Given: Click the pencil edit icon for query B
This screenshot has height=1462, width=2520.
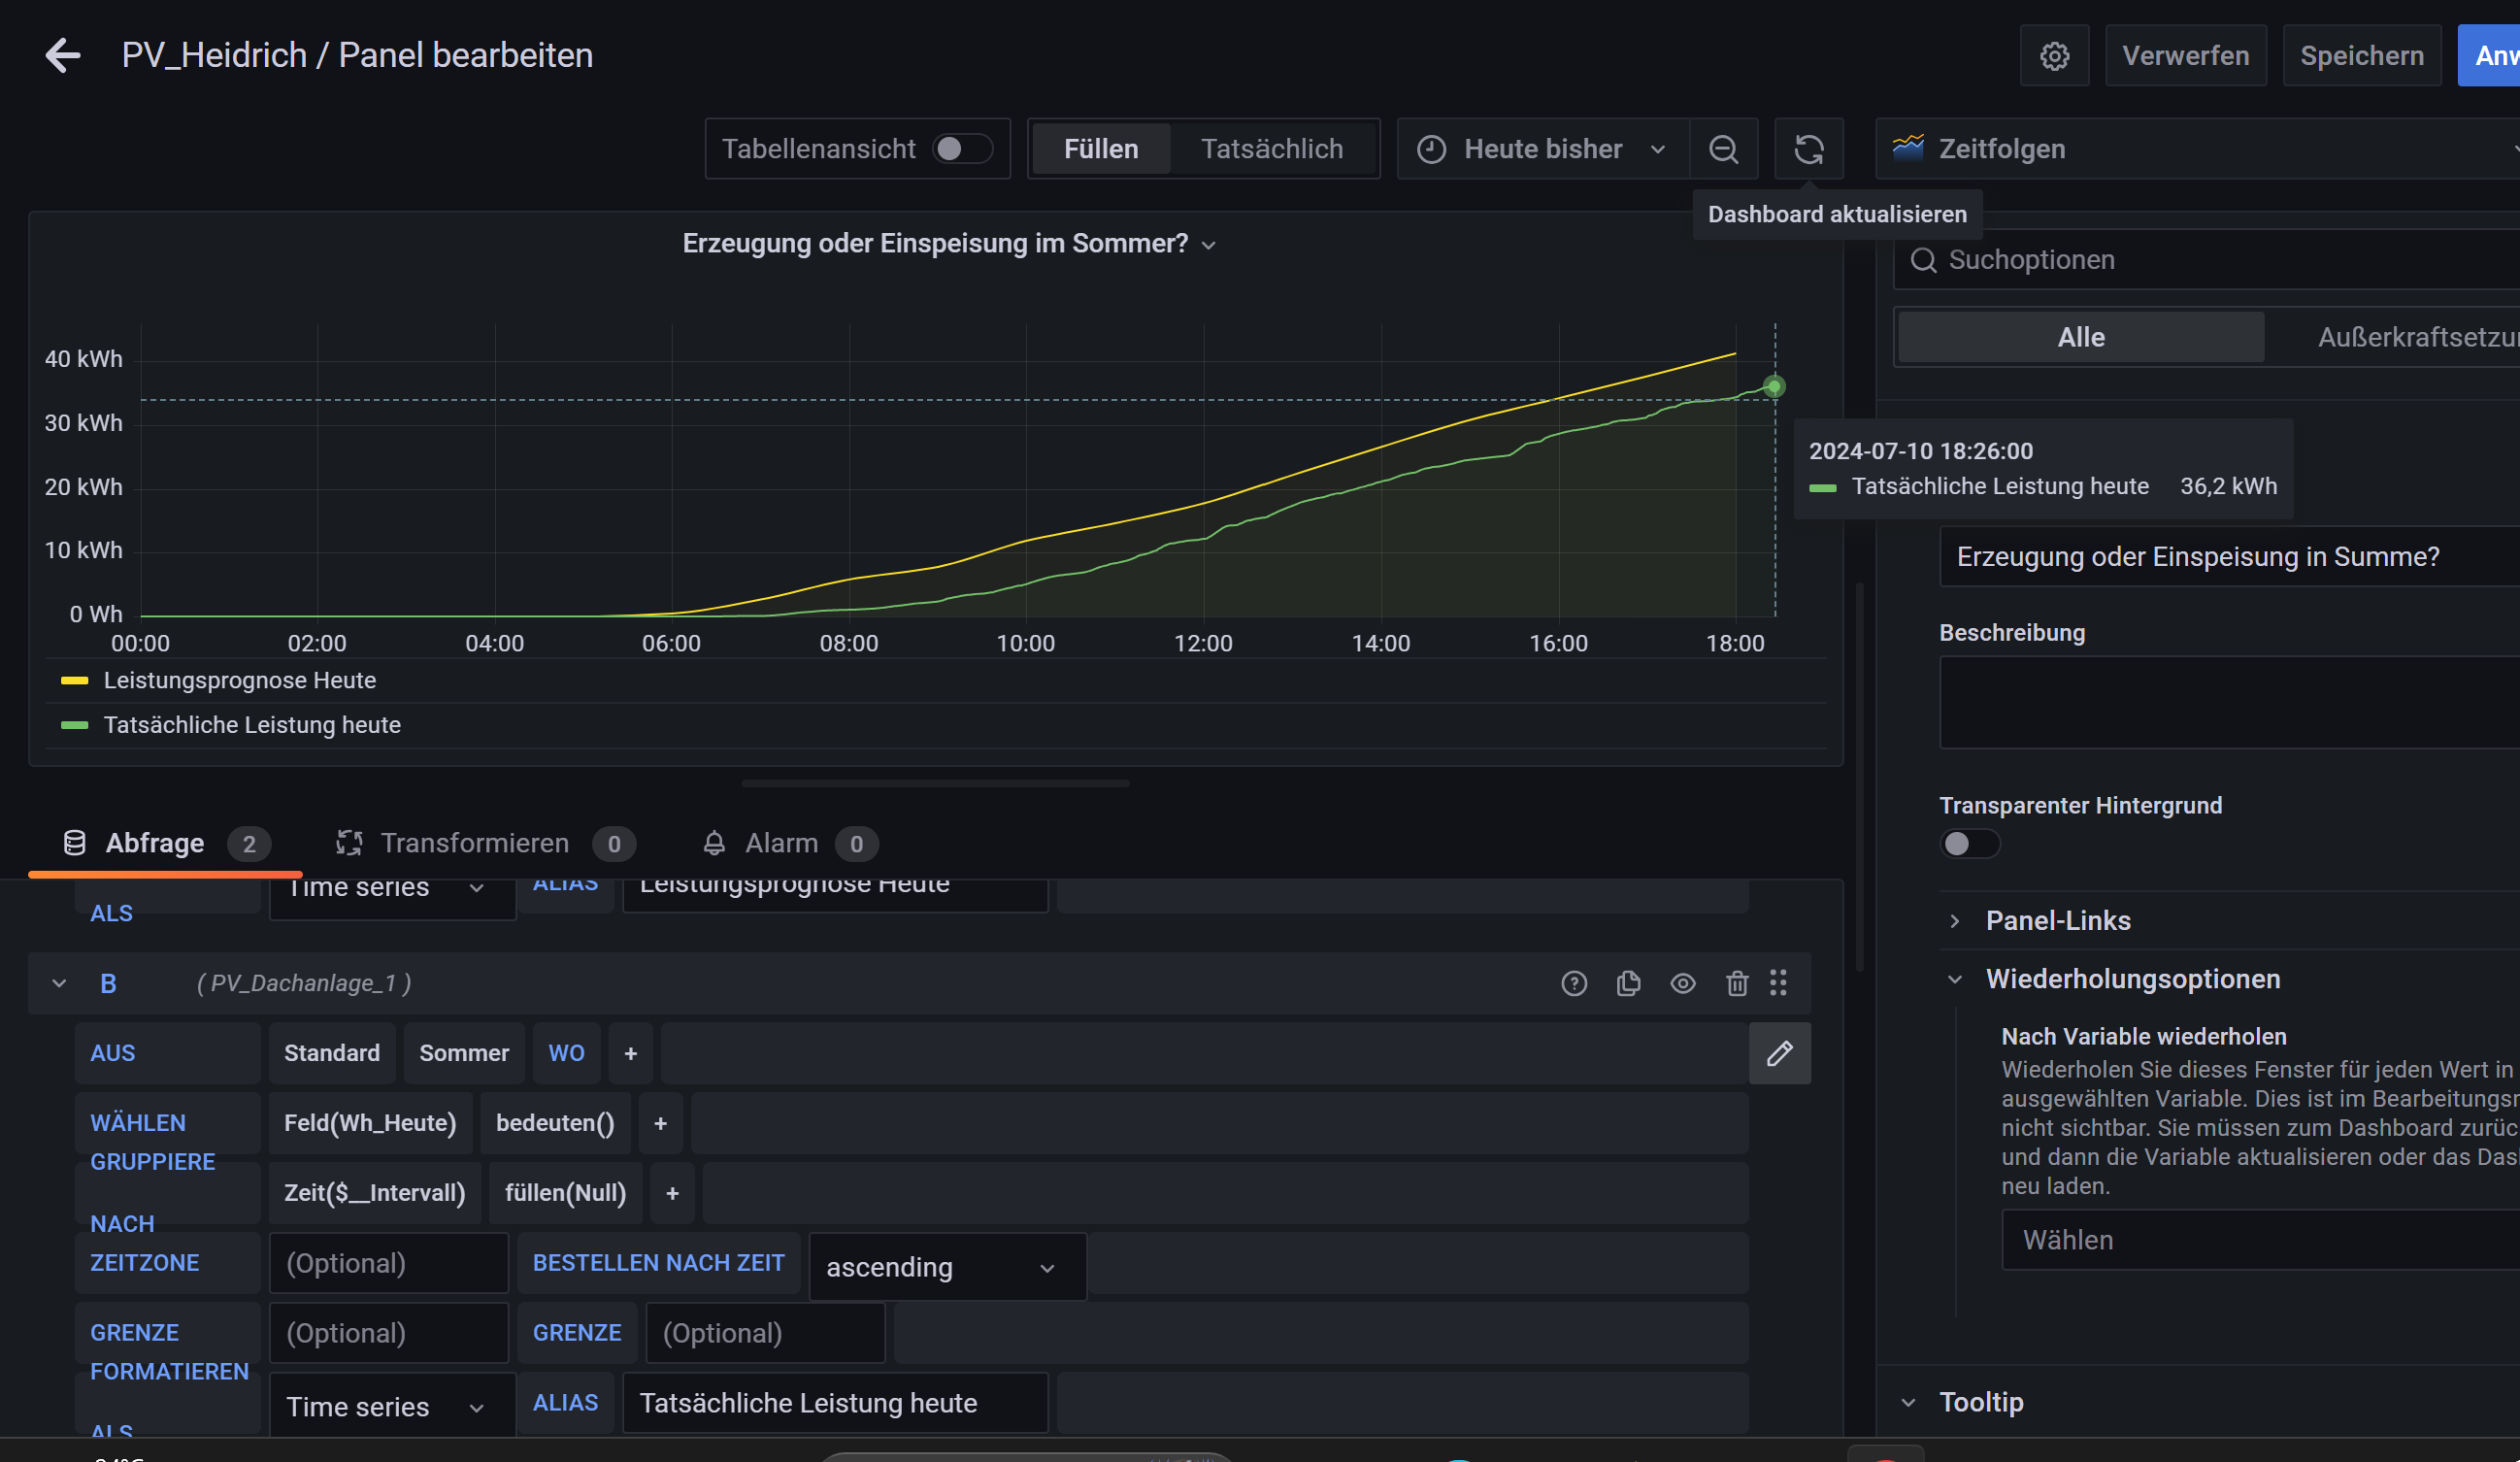Looking at the screenshot, I should tap(1779, 1053).
